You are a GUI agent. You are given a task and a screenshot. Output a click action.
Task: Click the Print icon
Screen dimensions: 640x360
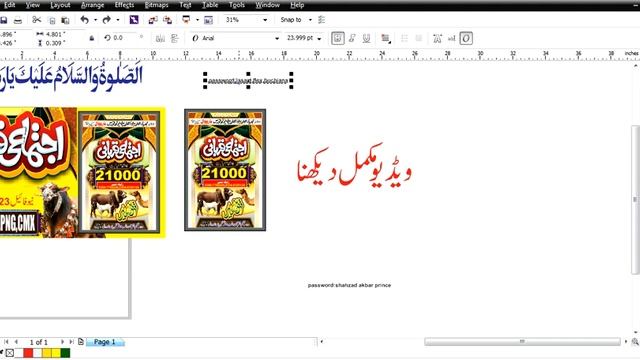(18, 20)
